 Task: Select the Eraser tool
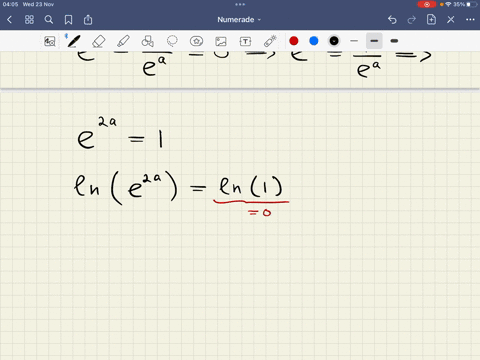[98, 41]
